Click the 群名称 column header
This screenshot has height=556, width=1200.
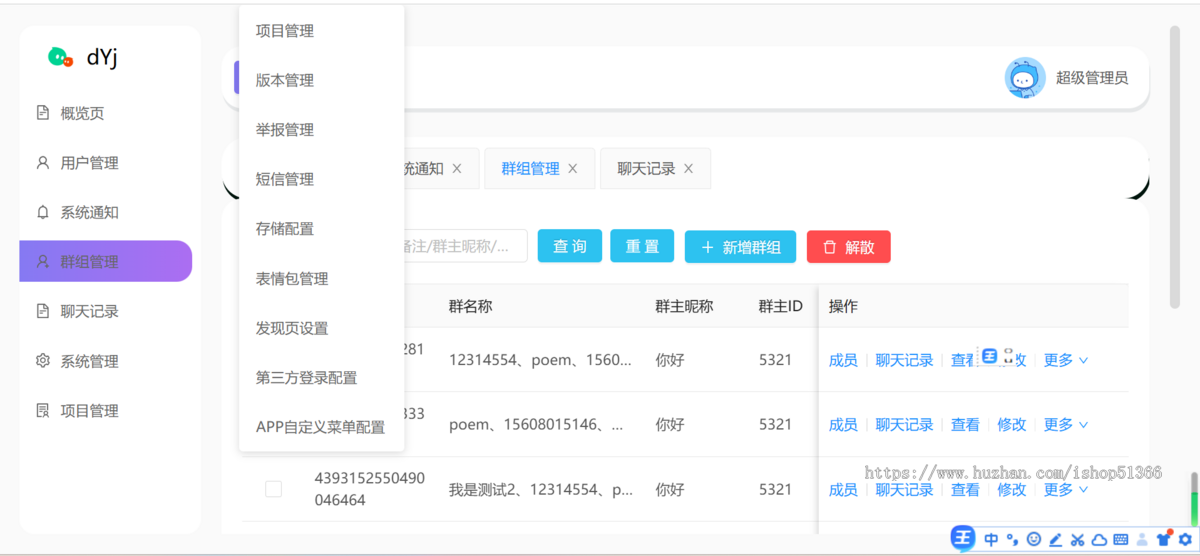470,306
